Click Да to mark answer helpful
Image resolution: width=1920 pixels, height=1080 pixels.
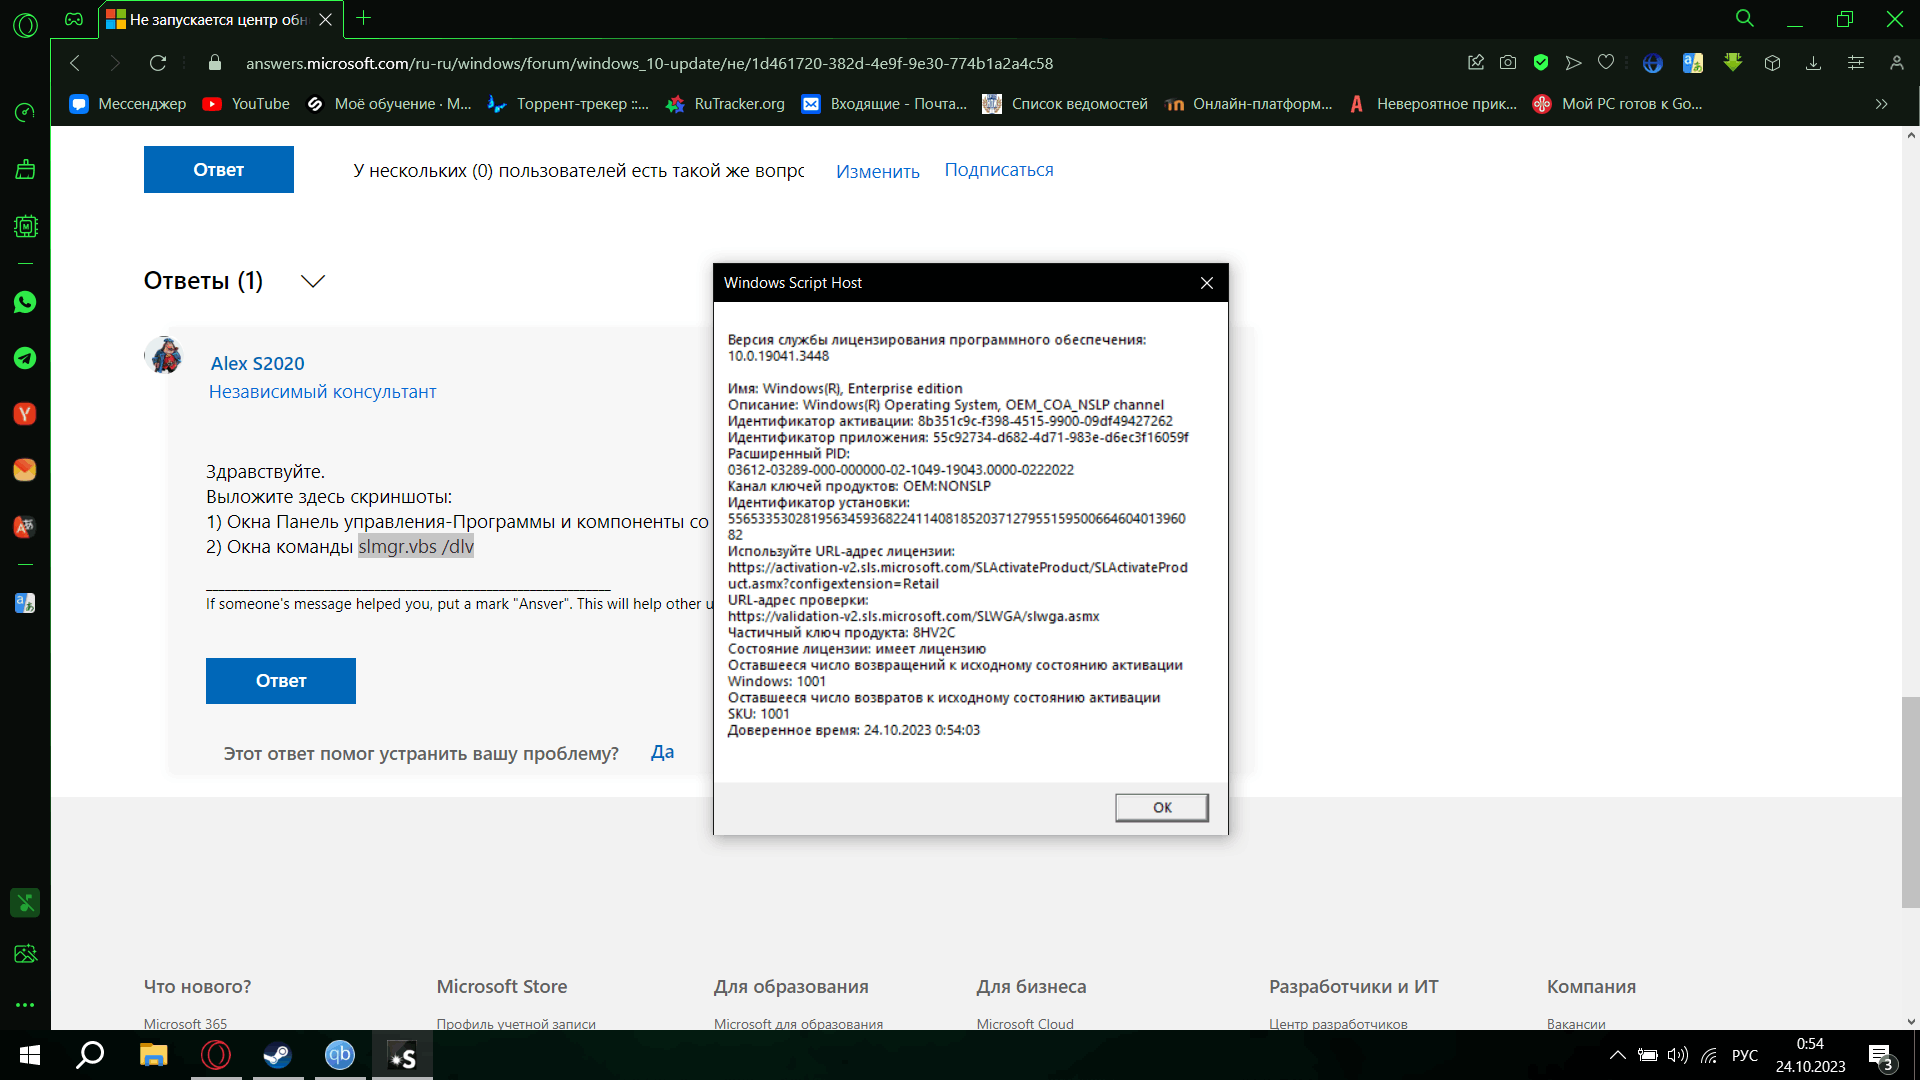point(662,752)
